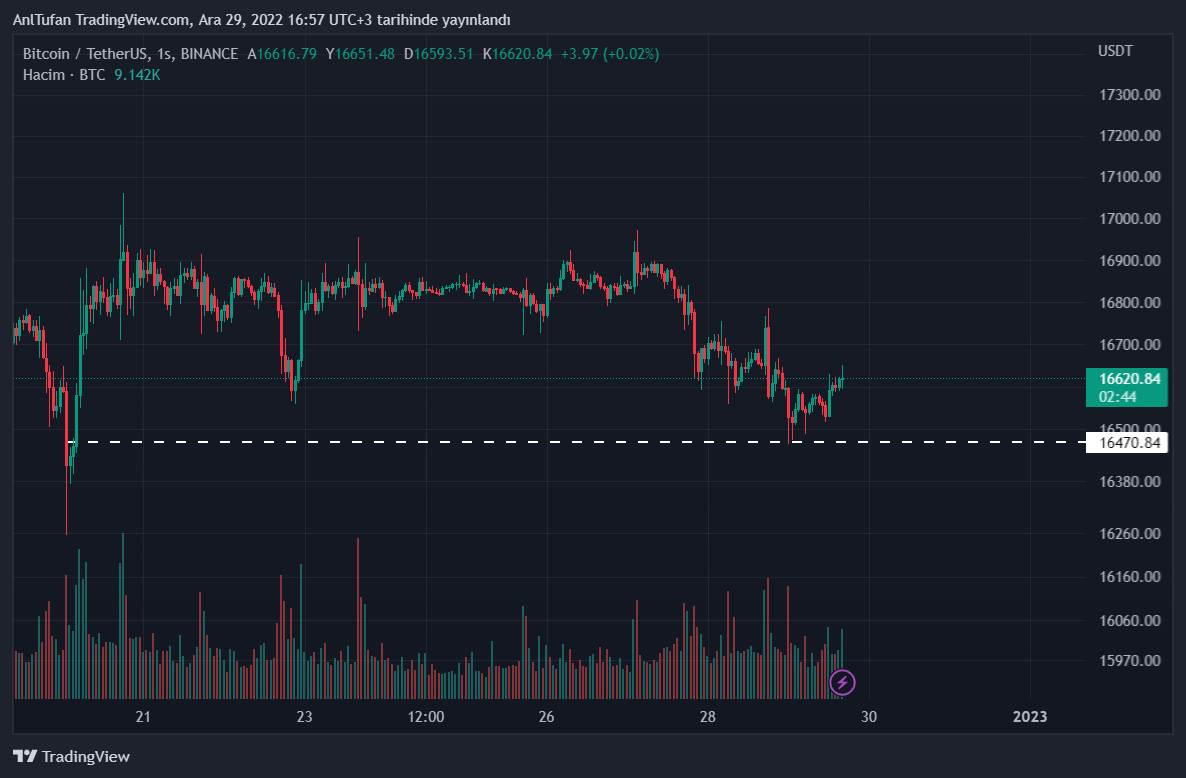The width and height of the screenshot is (1186, 778).
Task: Click the +3.97 (+0.02%) change value
Action: point(610,54)
